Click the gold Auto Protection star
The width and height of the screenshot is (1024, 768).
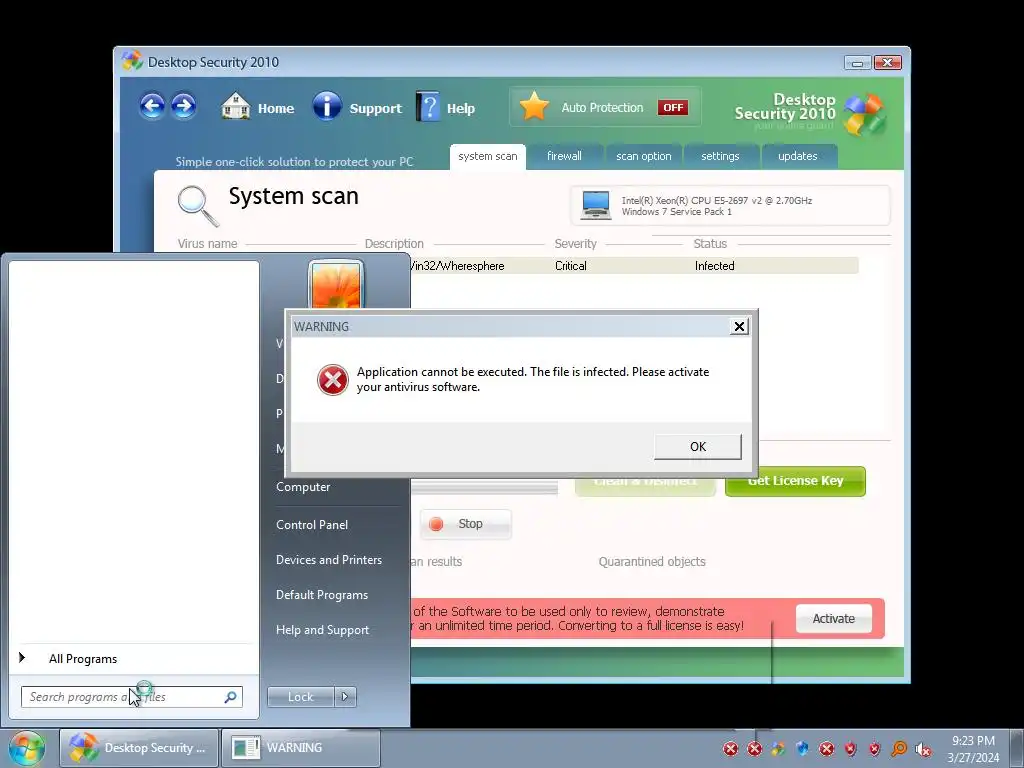[x=534, y=106]
